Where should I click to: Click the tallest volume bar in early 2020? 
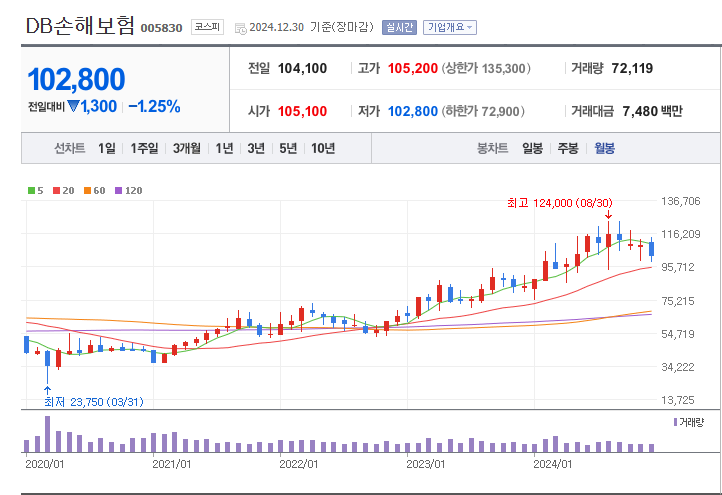[x=47, y=434]
